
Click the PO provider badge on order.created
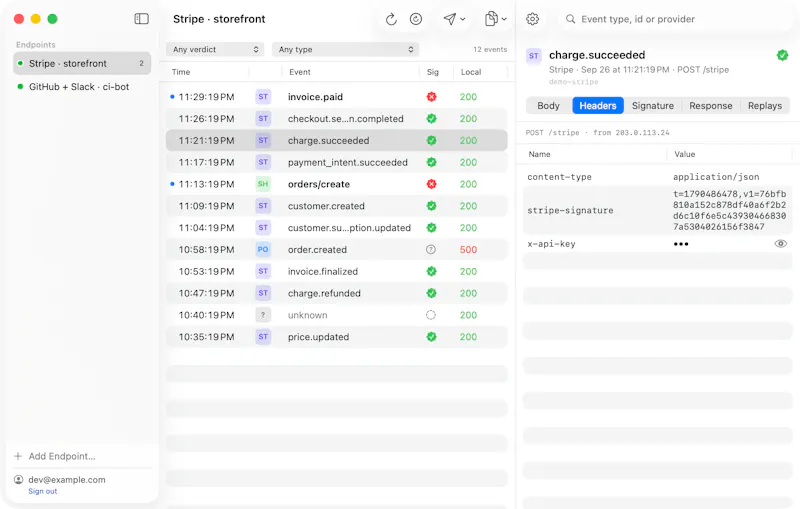tap(263, 249)
